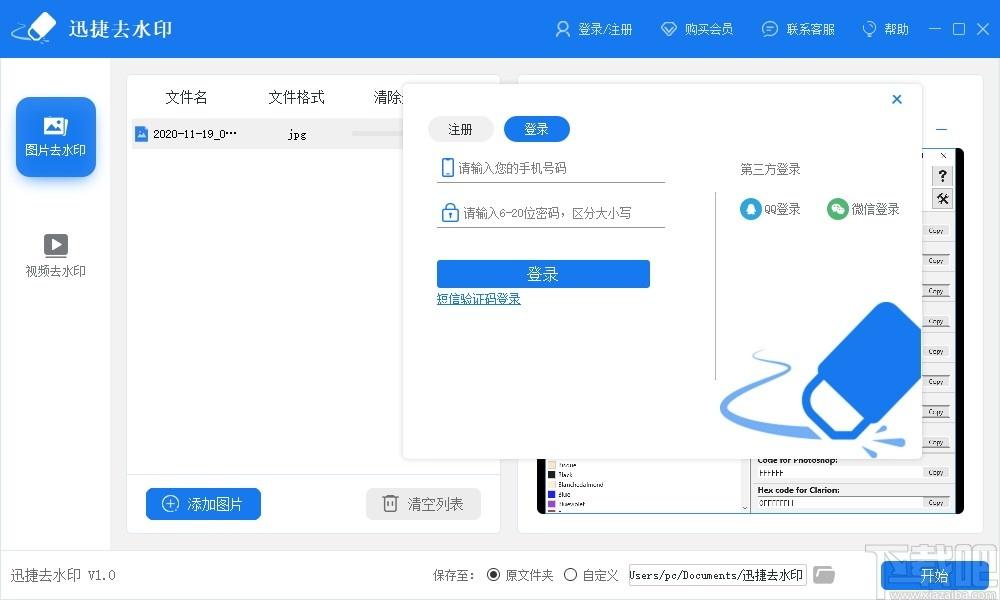Click the save path text field
Screen dimensions: 1000x600
coord(717,575)
